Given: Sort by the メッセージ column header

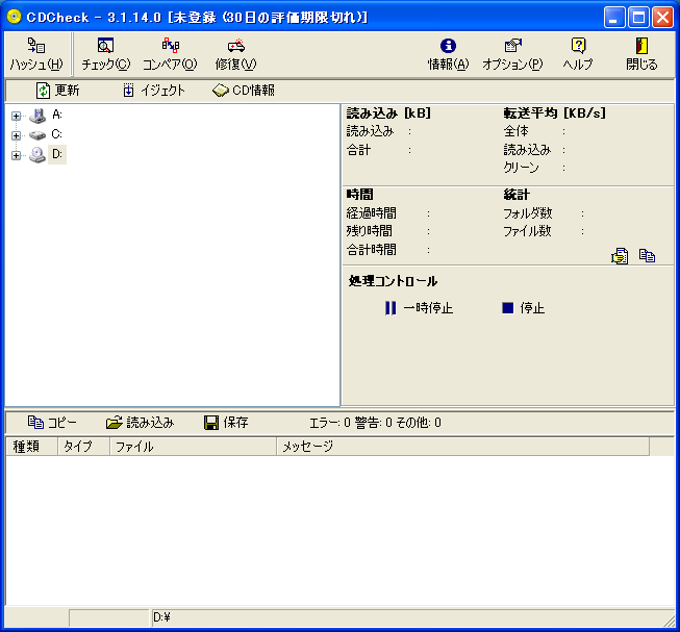Looking at the screenshot, I should click(x=463, y=446).
